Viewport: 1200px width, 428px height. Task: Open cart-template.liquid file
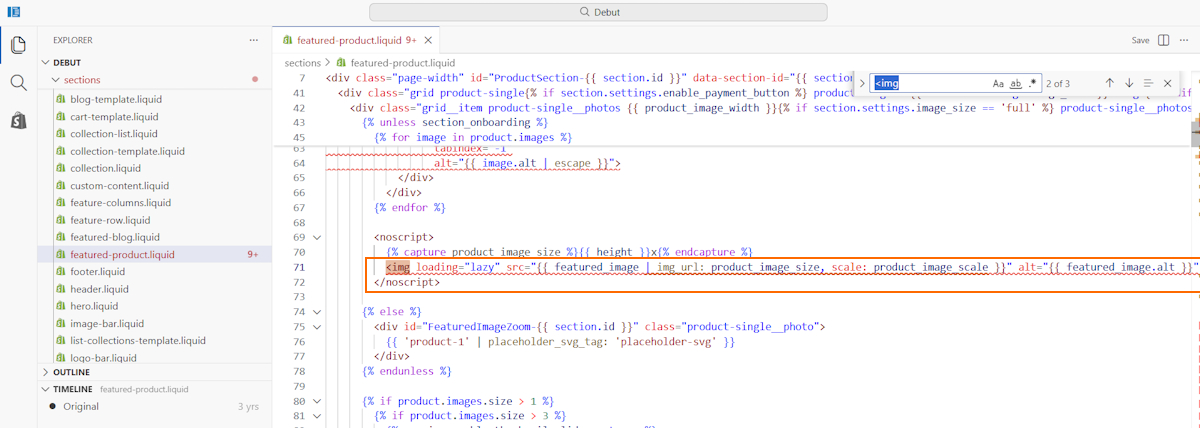tap(113, 116)
